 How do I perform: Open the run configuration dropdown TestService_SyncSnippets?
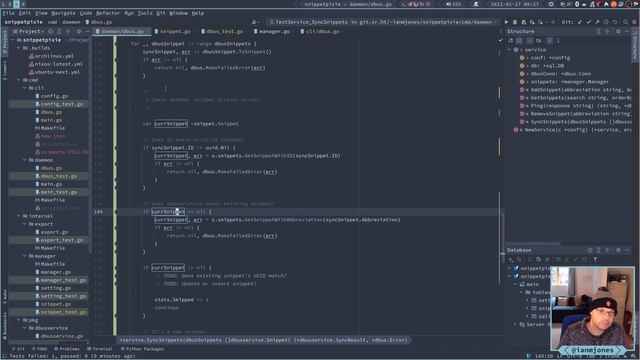pyautogui.click(x=384, y=22)
